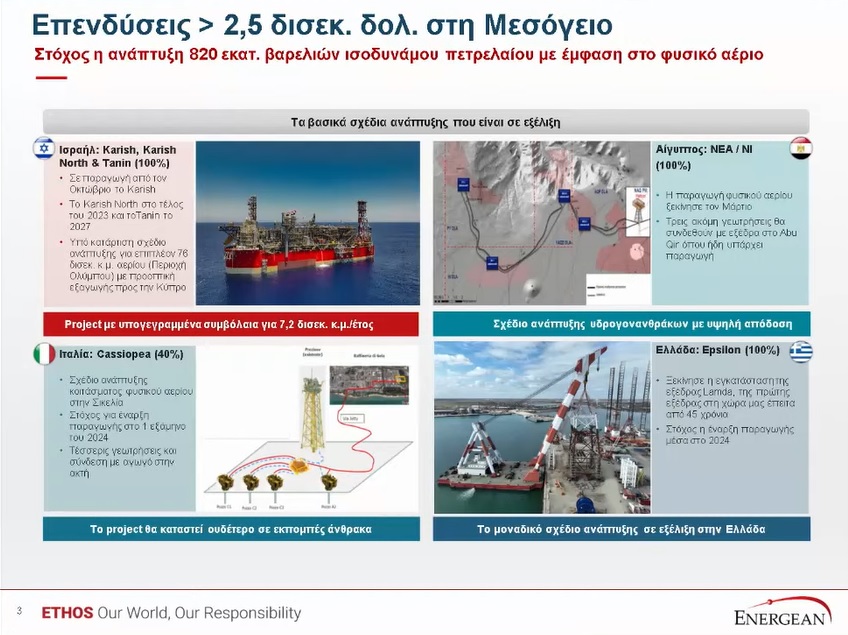
Task: Select the FPSO vessel photo
Action: [x=308, y=223]
